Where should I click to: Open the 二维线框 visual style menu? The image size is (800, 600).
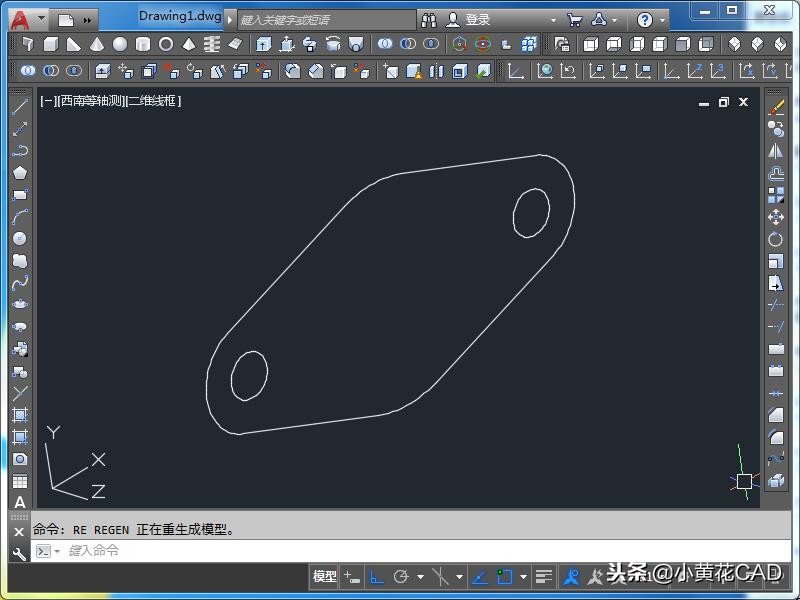pyautogui.click(x=153, y=101)
